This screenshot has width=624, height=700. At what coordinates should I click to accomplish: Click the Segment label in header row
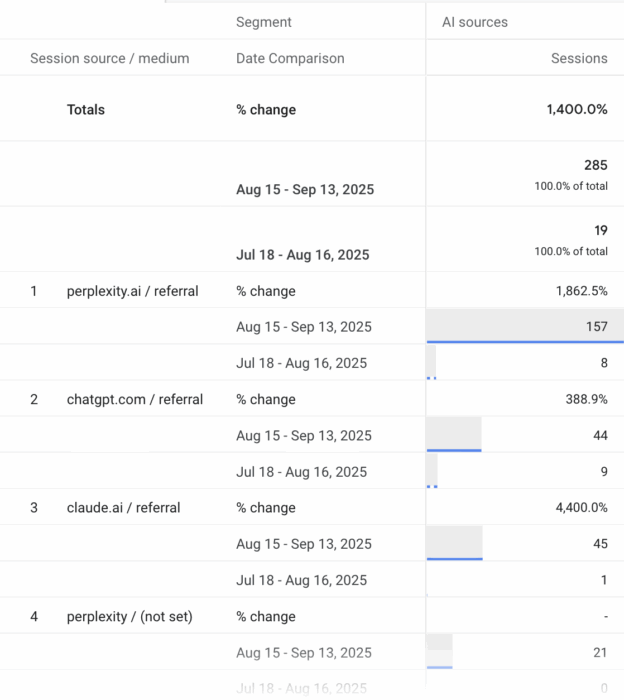(264, 22)
